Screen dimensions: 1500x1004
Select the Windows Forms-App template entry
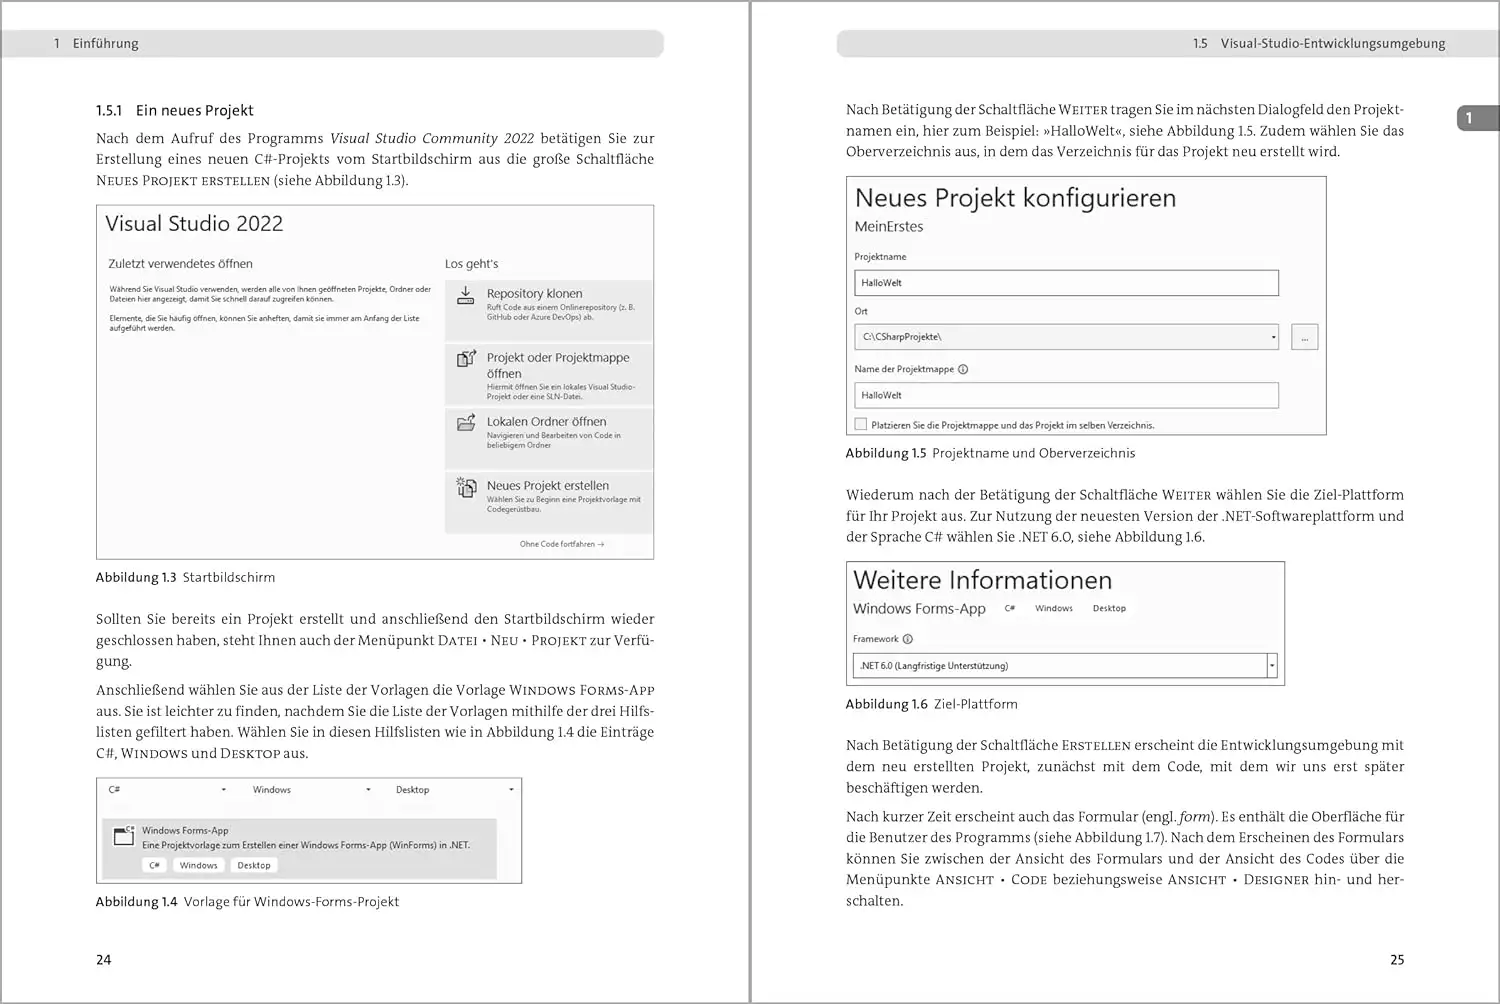[x=300, y=838]
